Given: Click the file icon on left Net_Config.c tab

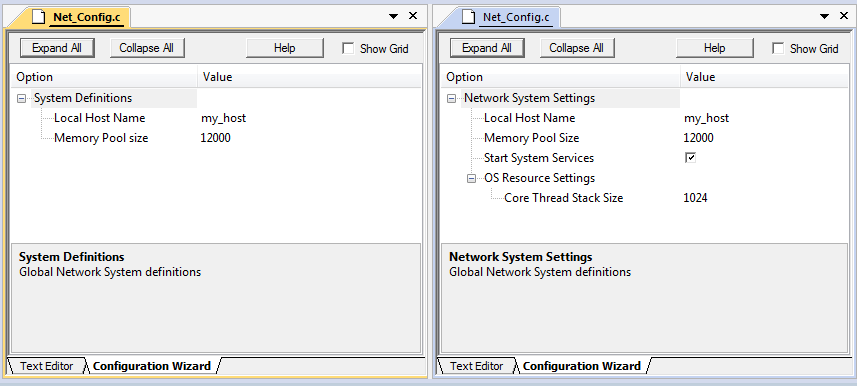Looking at the screenshot, I should click(x=39, y=17).
